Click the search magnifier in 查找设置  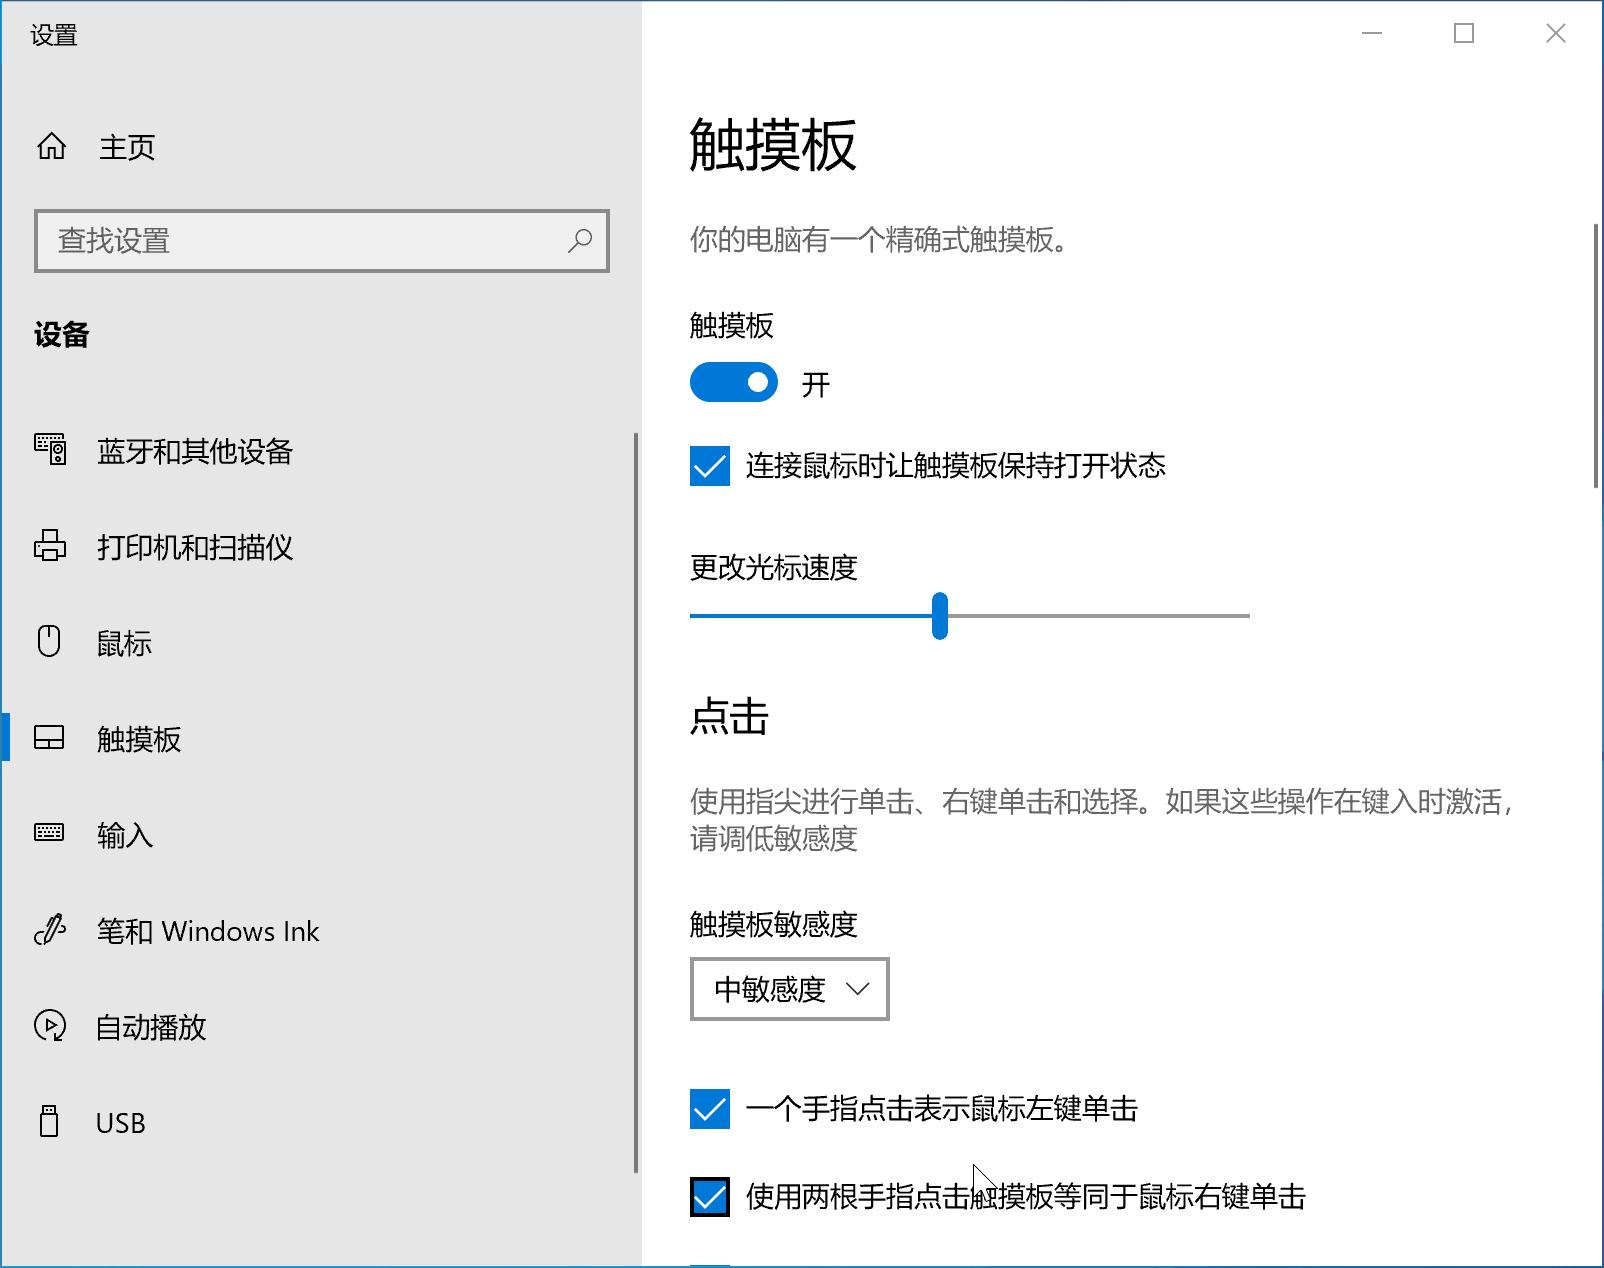pos(580,241)
